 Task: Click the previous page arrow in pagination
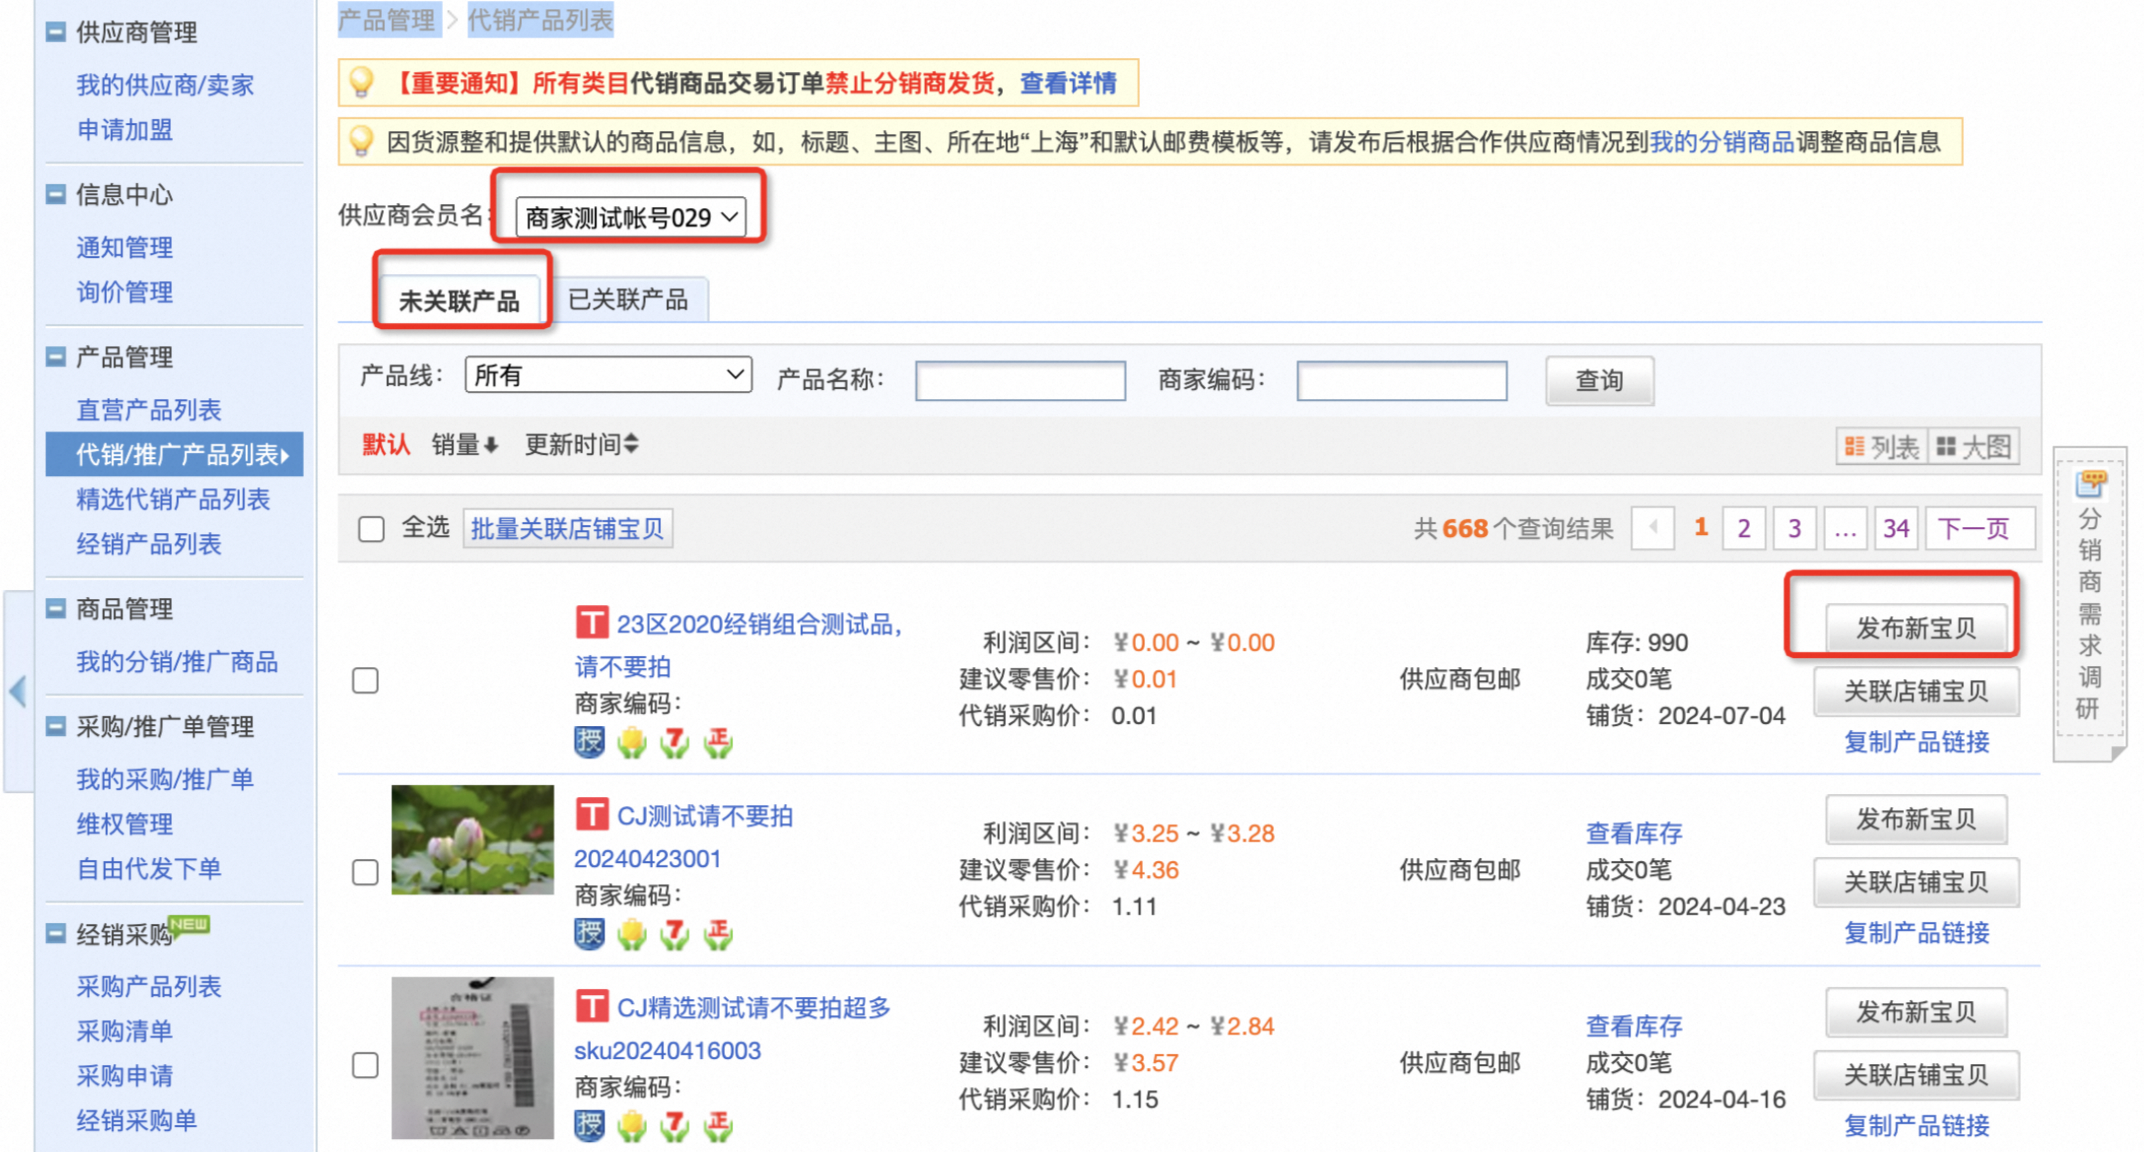click(x=1653, y=528)
